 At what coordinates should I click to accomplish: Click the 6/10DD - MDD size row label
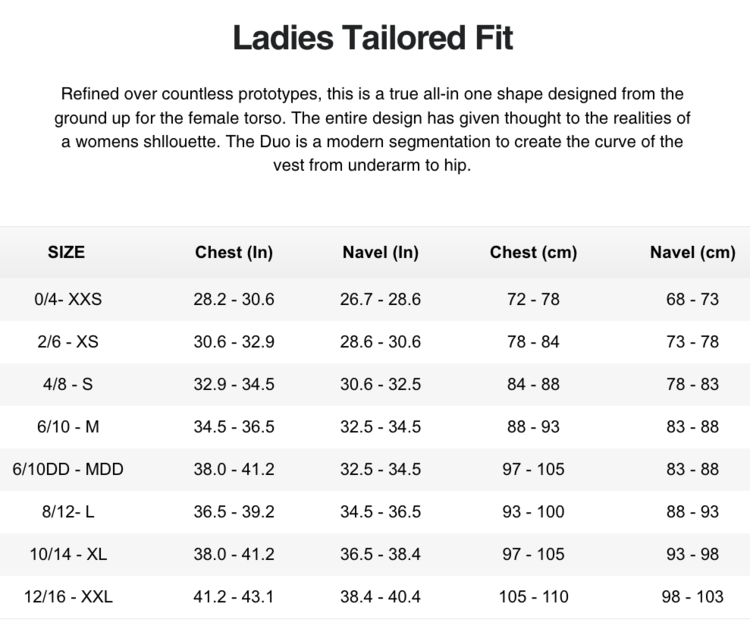pyautogui.click(x=68, y=469)
